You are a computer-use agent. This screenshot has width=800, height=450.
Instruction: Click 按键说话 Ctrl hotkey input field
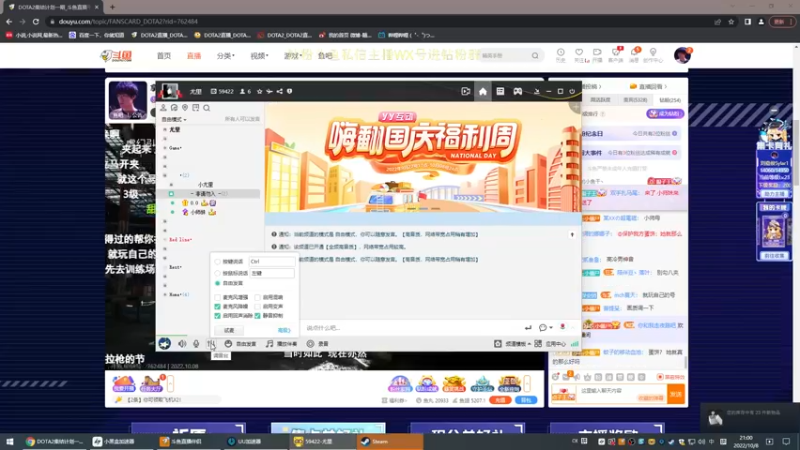tap(271, 262)
